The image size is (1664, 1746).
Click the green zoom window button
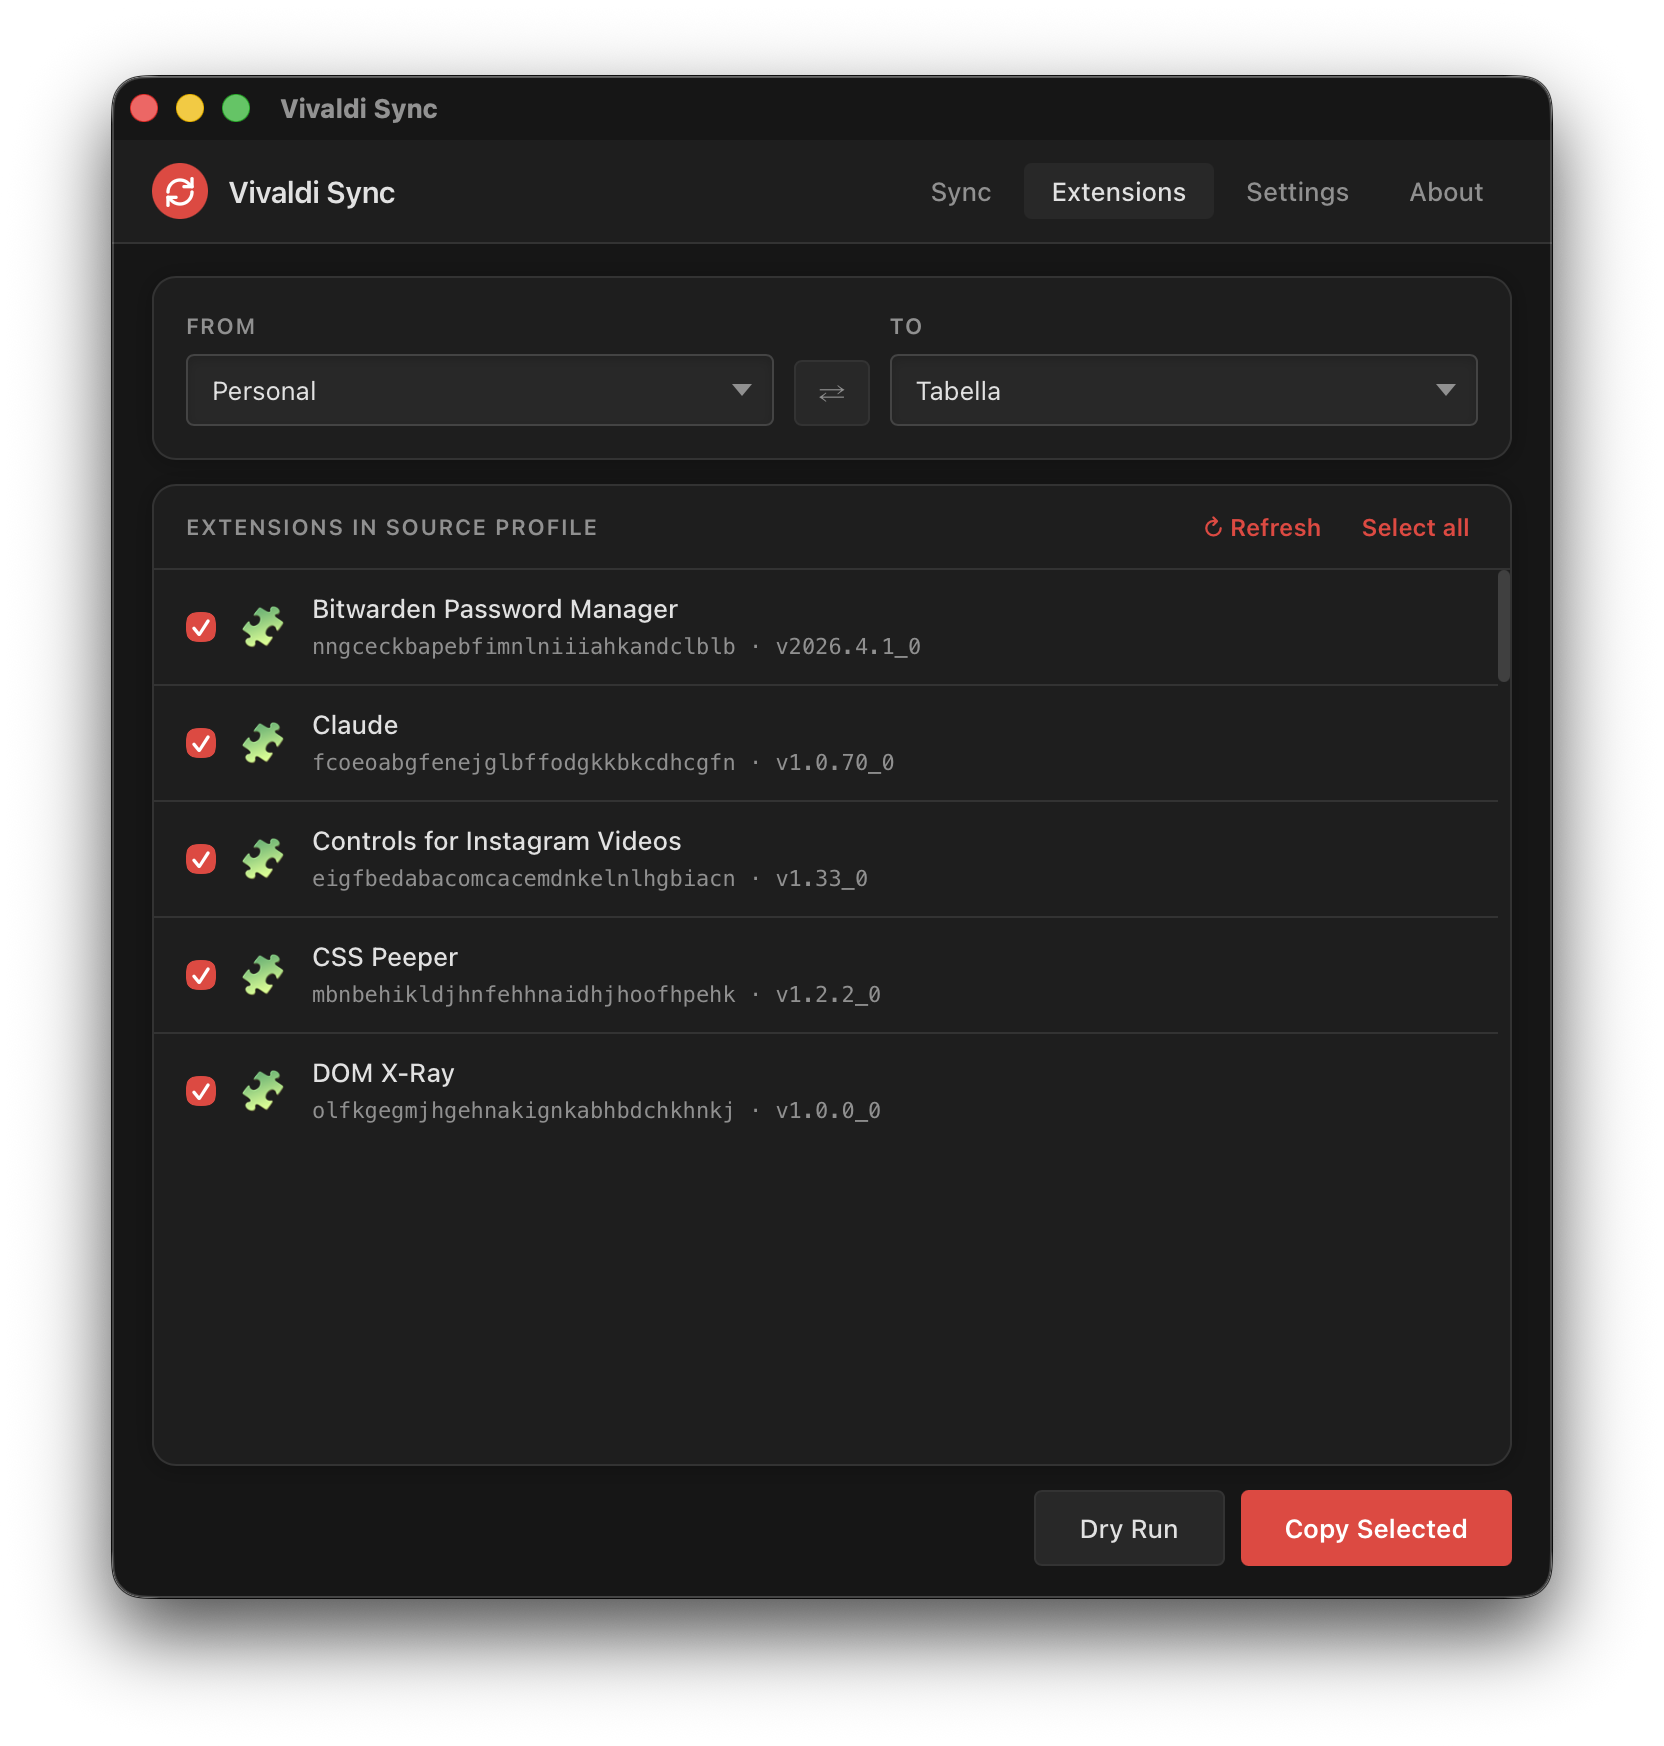coord(236,108)
